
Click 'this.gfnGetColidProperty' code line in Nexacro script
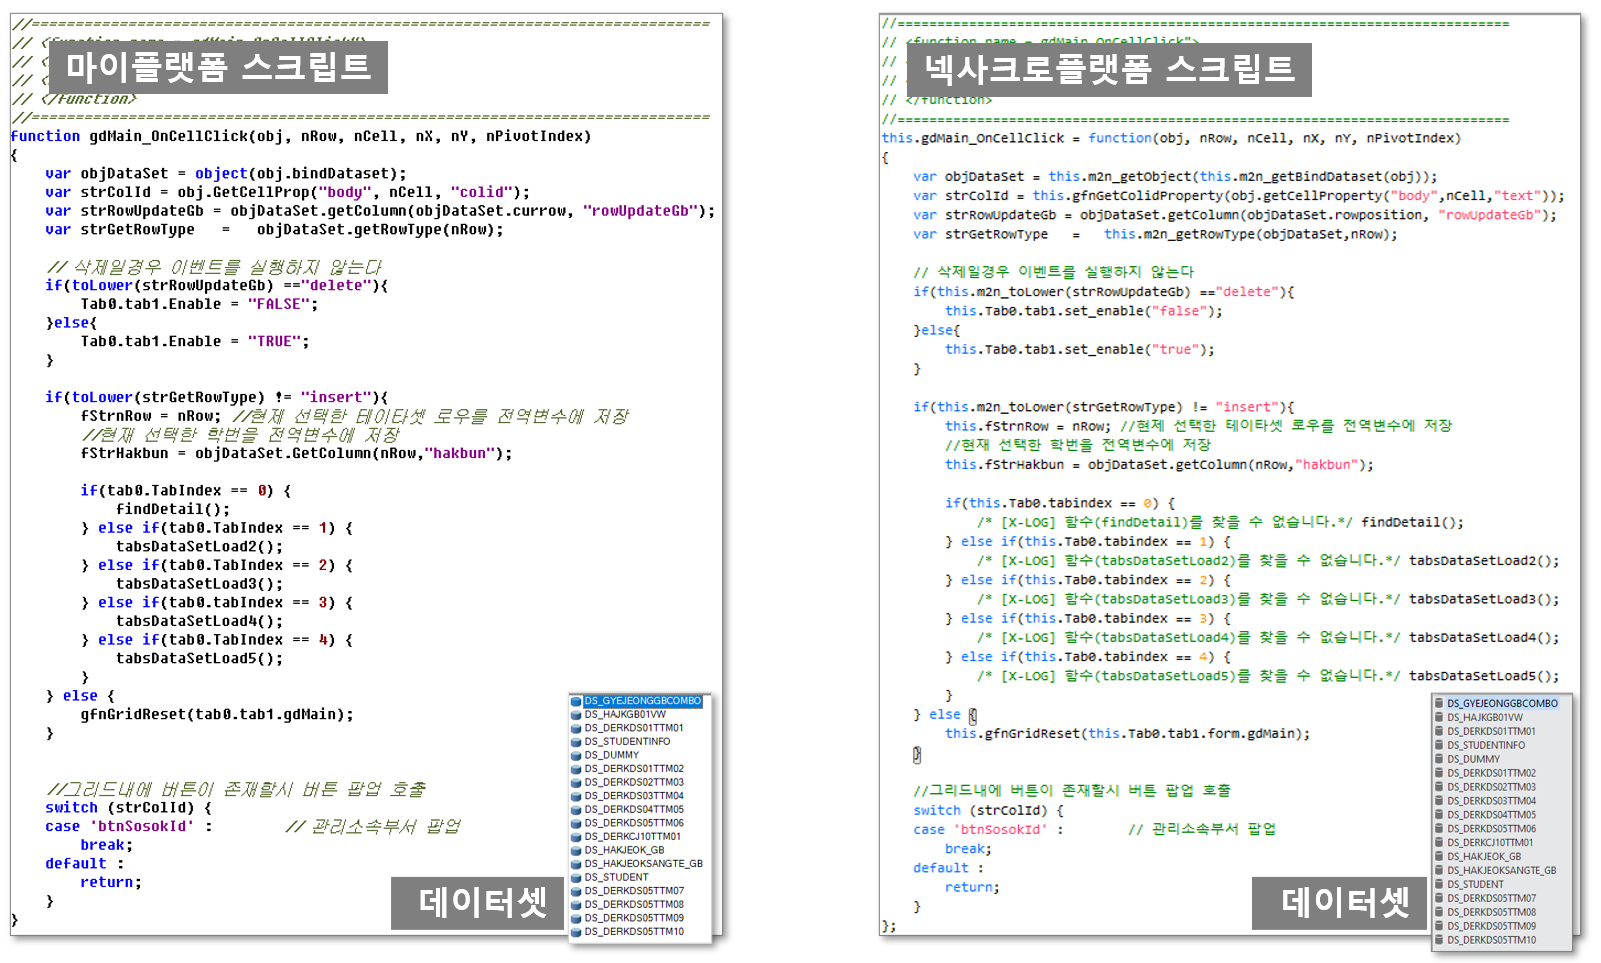(1238, 196)
